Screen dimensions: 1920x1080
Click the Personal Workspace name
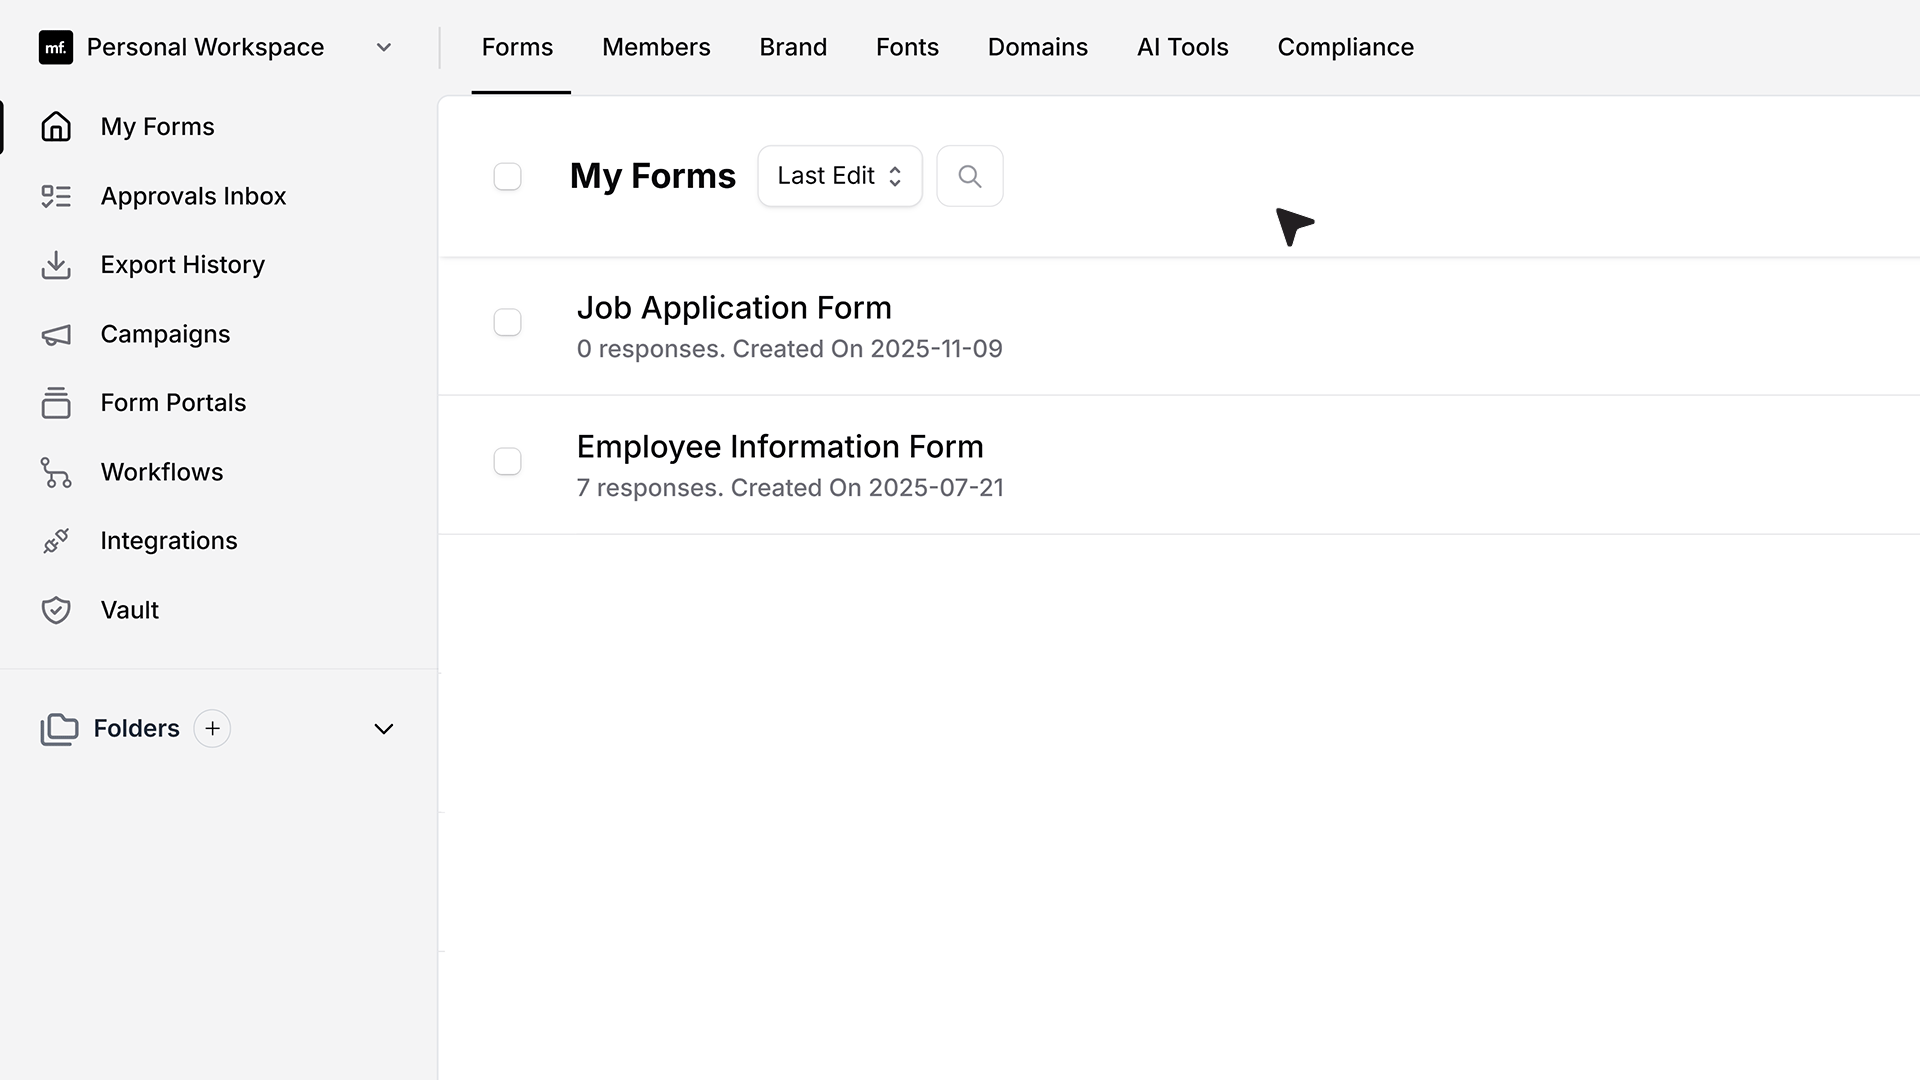[x=205, y=47]
